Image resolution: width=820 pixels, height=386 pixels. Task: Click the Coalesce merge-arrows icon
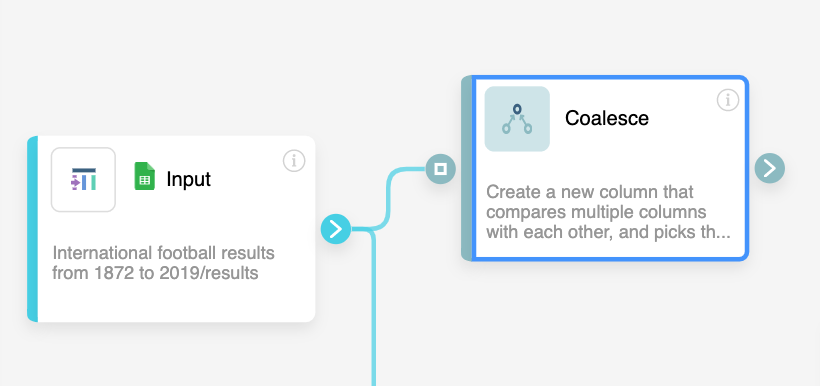[517, 119]
